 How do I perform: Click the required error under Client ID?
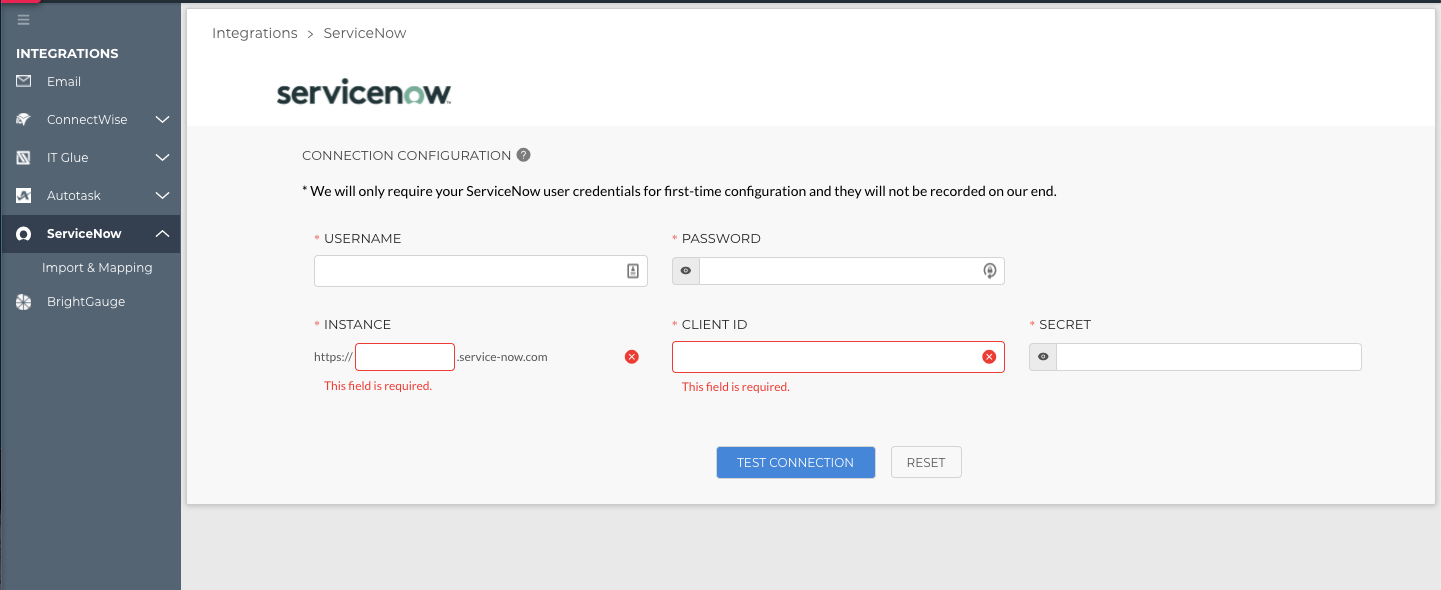[736, 387]
